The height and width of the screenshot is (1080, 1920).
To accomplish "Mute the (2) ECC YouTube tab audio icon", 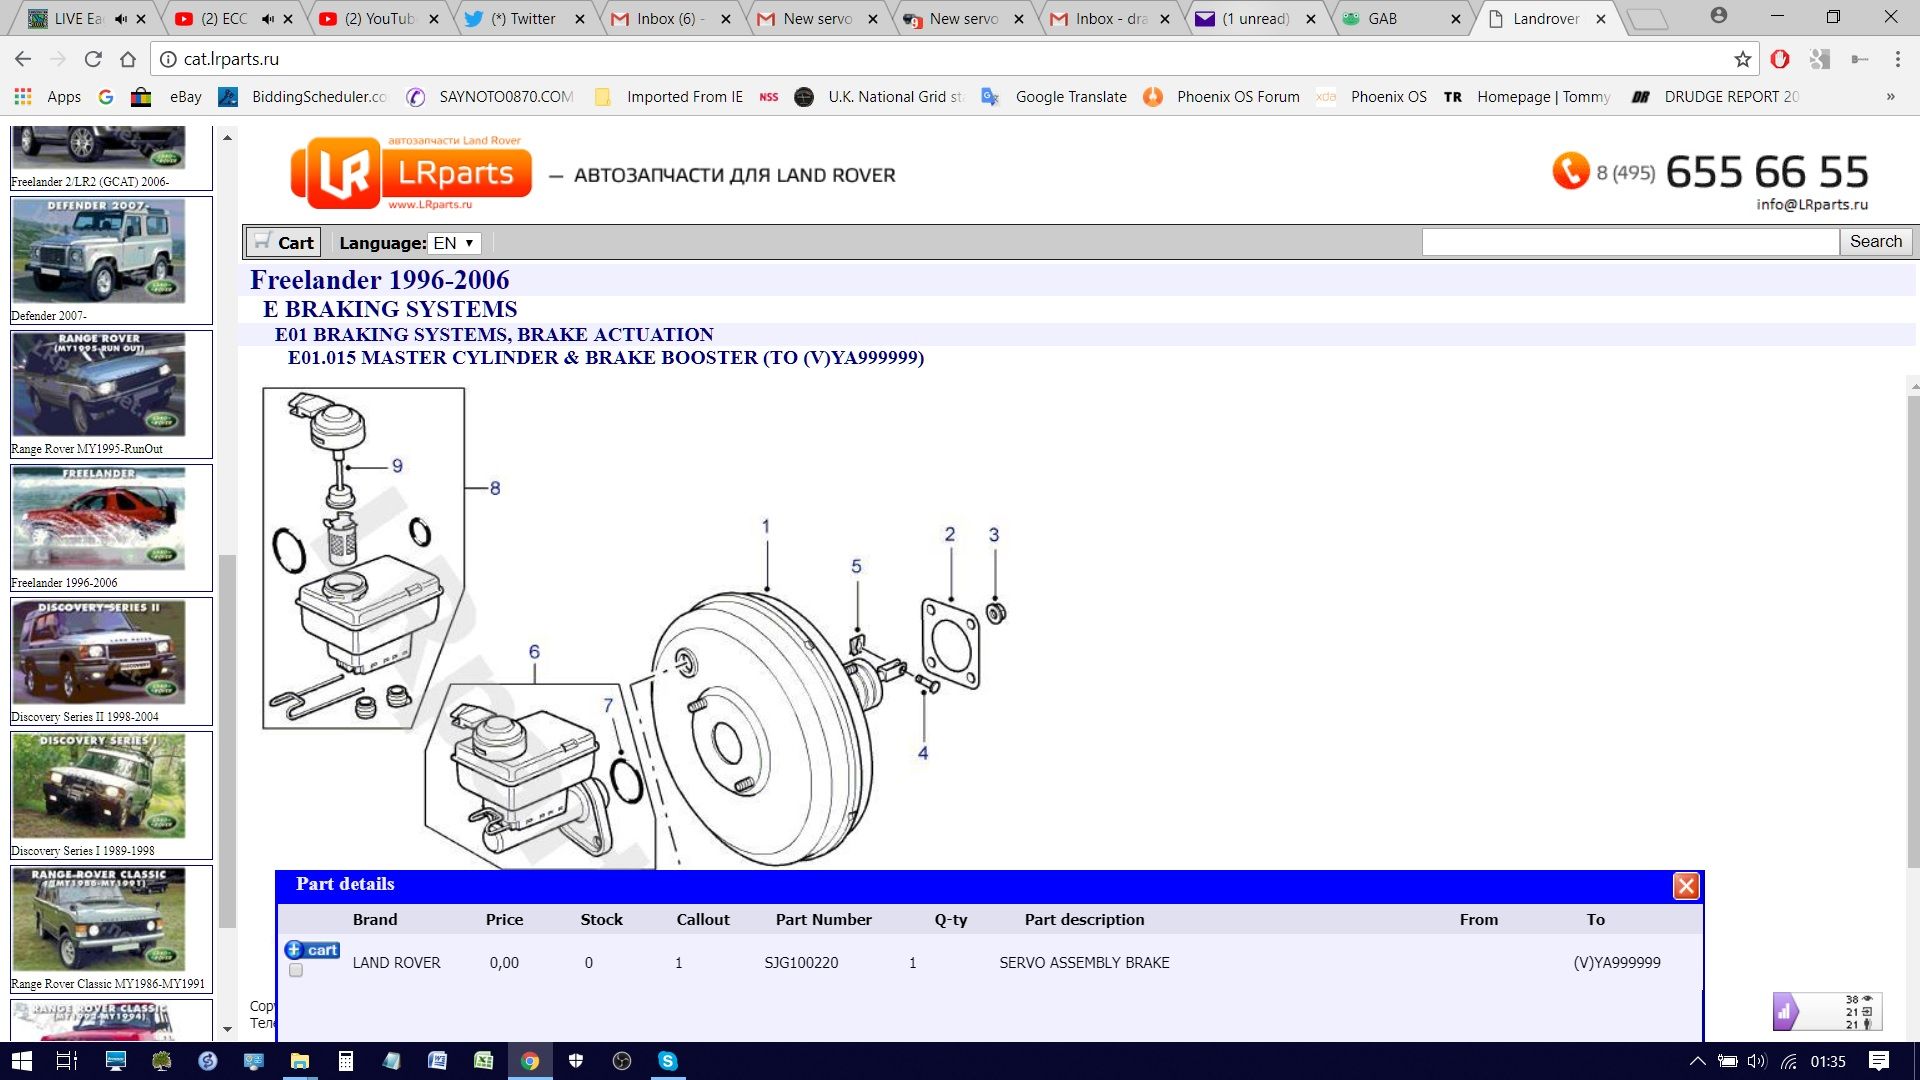I will (268, 19).
